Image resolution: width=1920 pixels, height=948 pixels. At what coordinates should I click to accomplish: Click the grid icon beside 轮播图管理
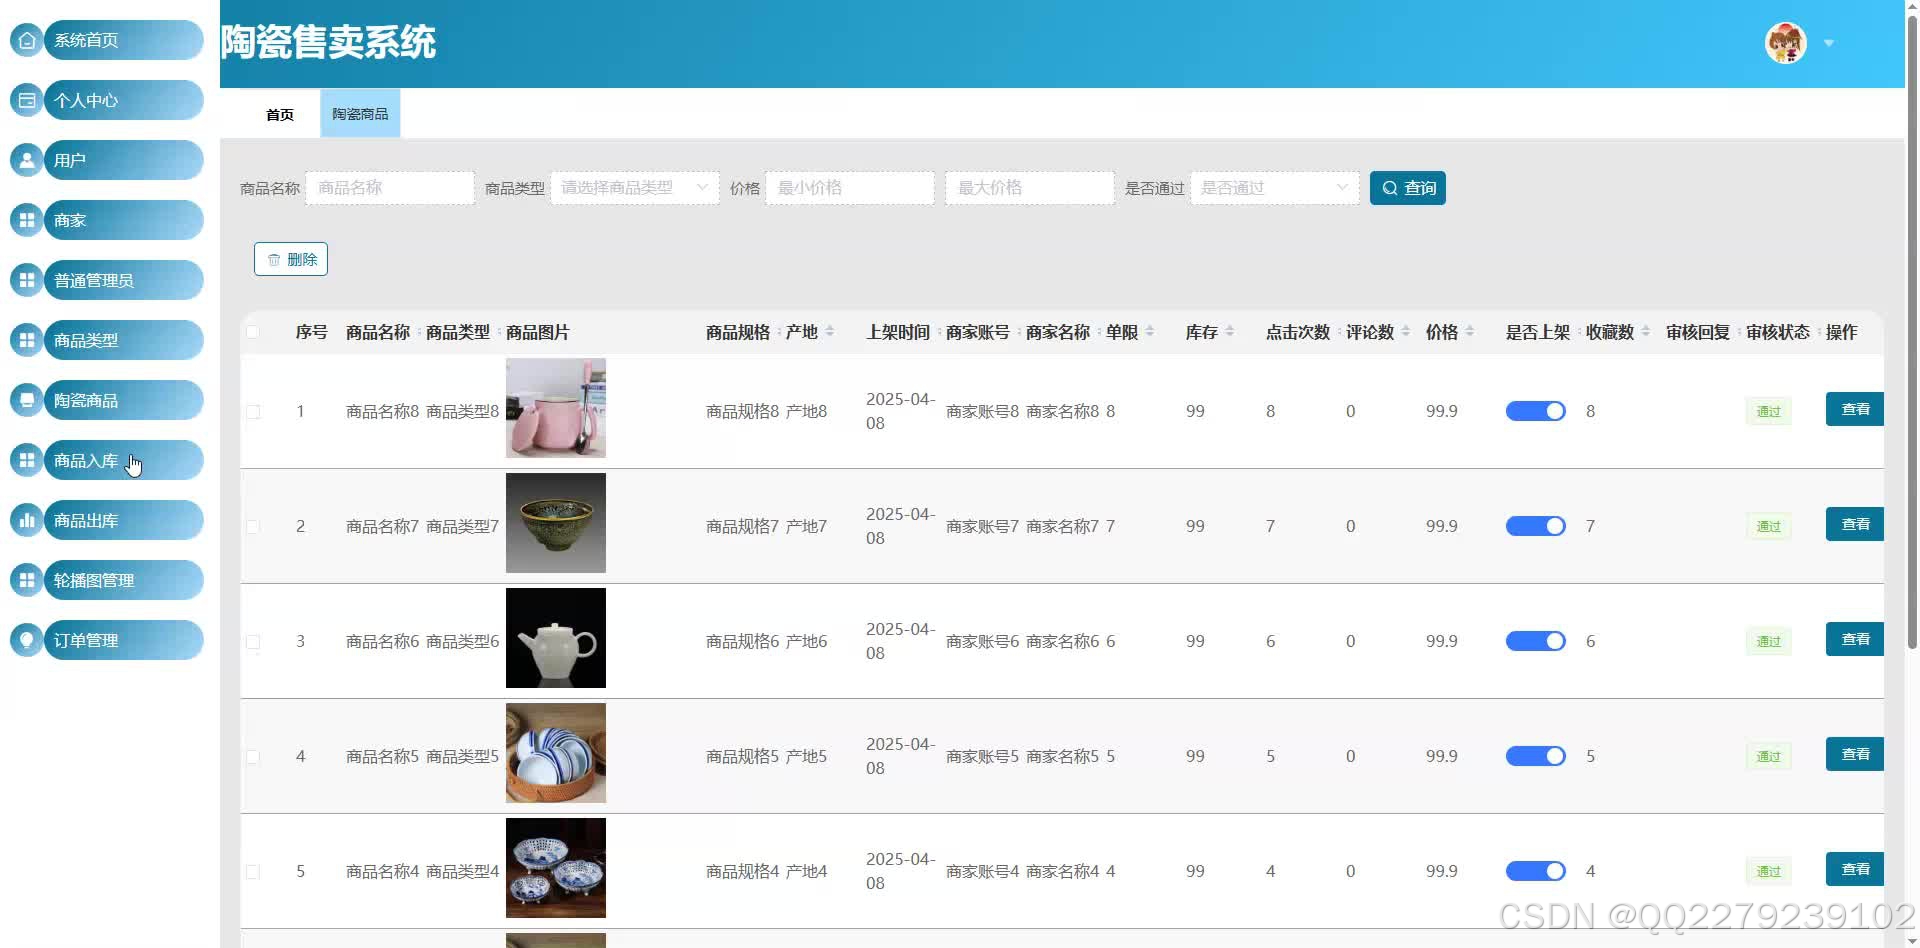[27, 580]
